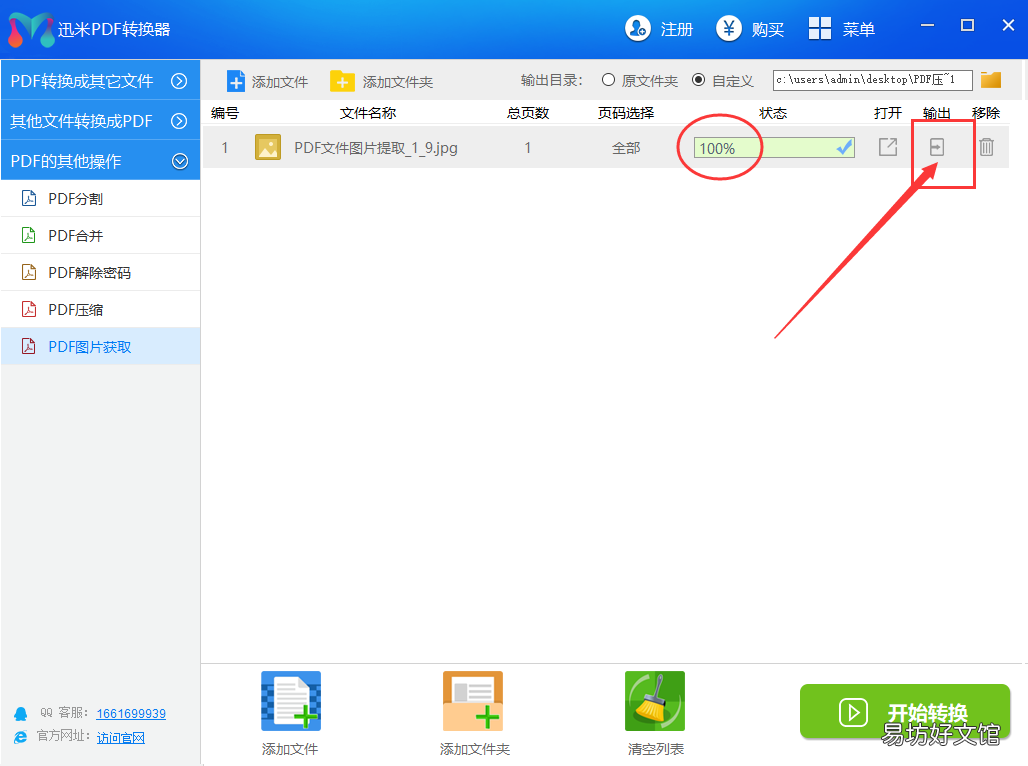Click the 添加文件夹 label under bottom icon

475,749
